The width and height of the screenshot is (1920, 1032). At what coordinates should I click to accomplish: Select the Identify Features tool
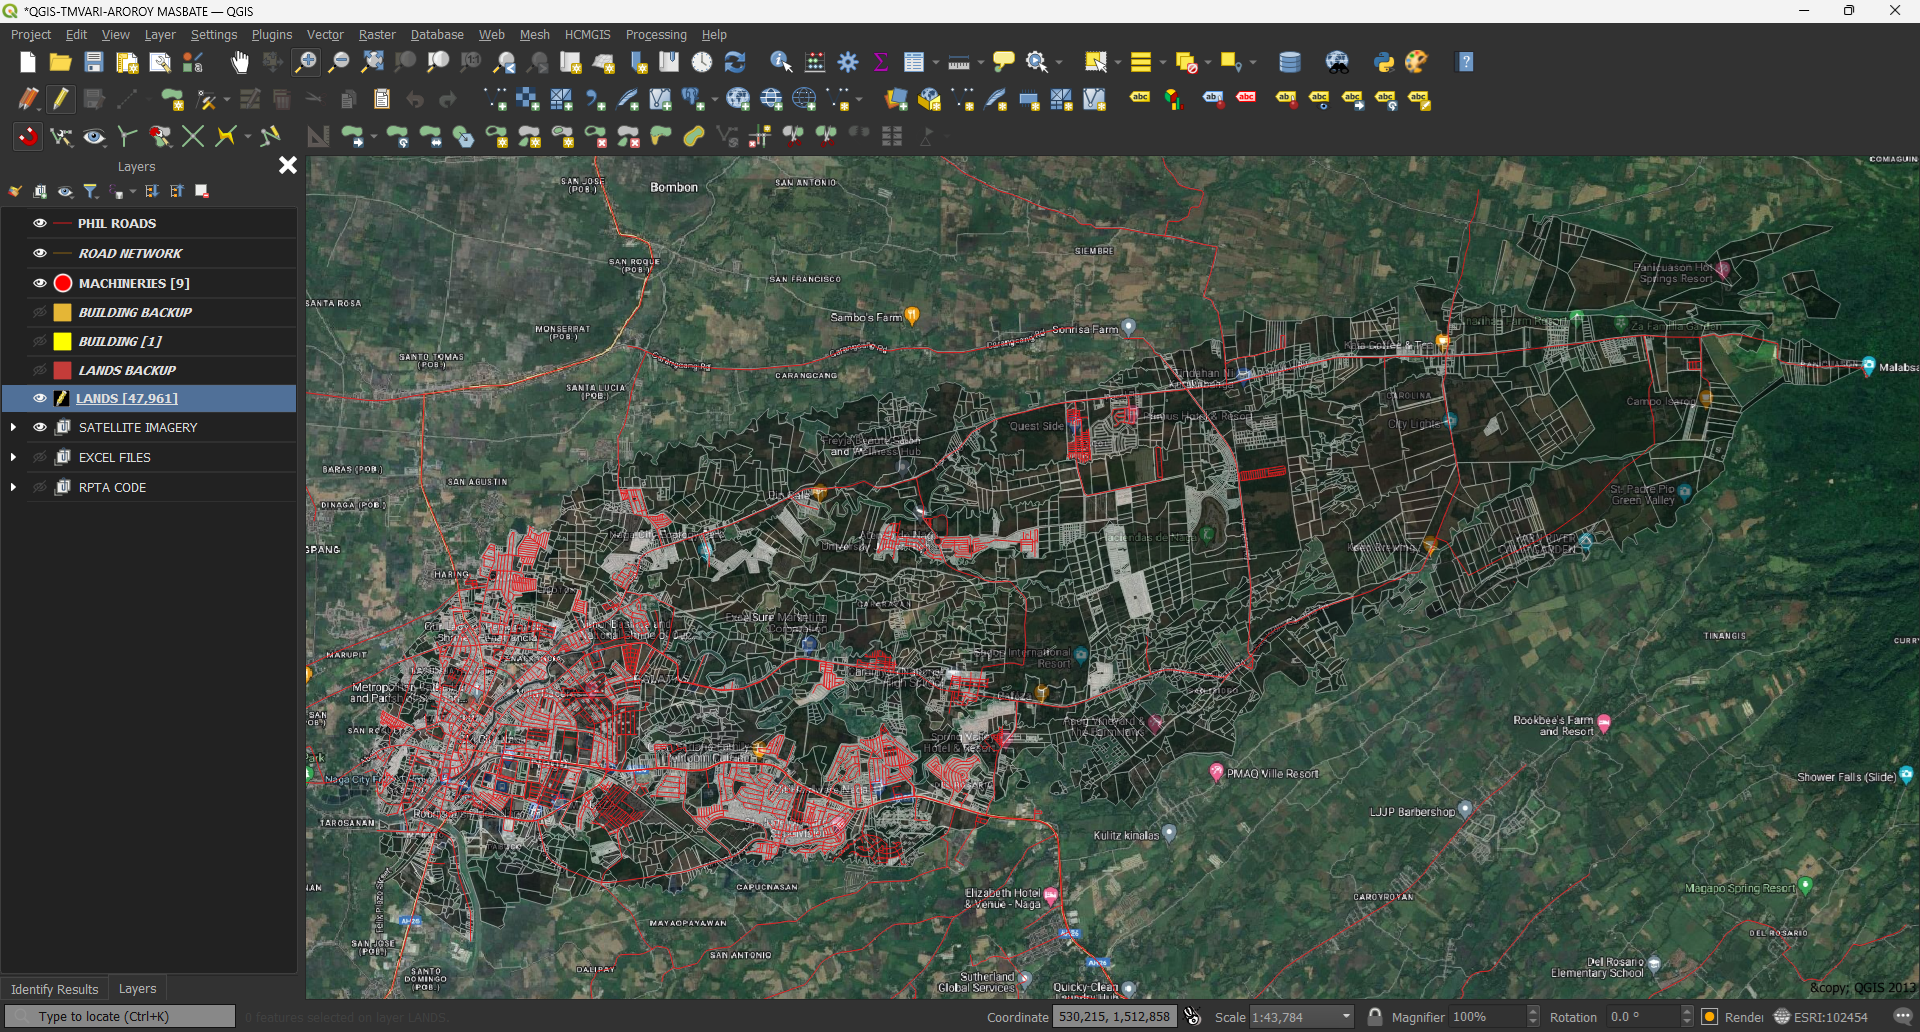(781, 63)
